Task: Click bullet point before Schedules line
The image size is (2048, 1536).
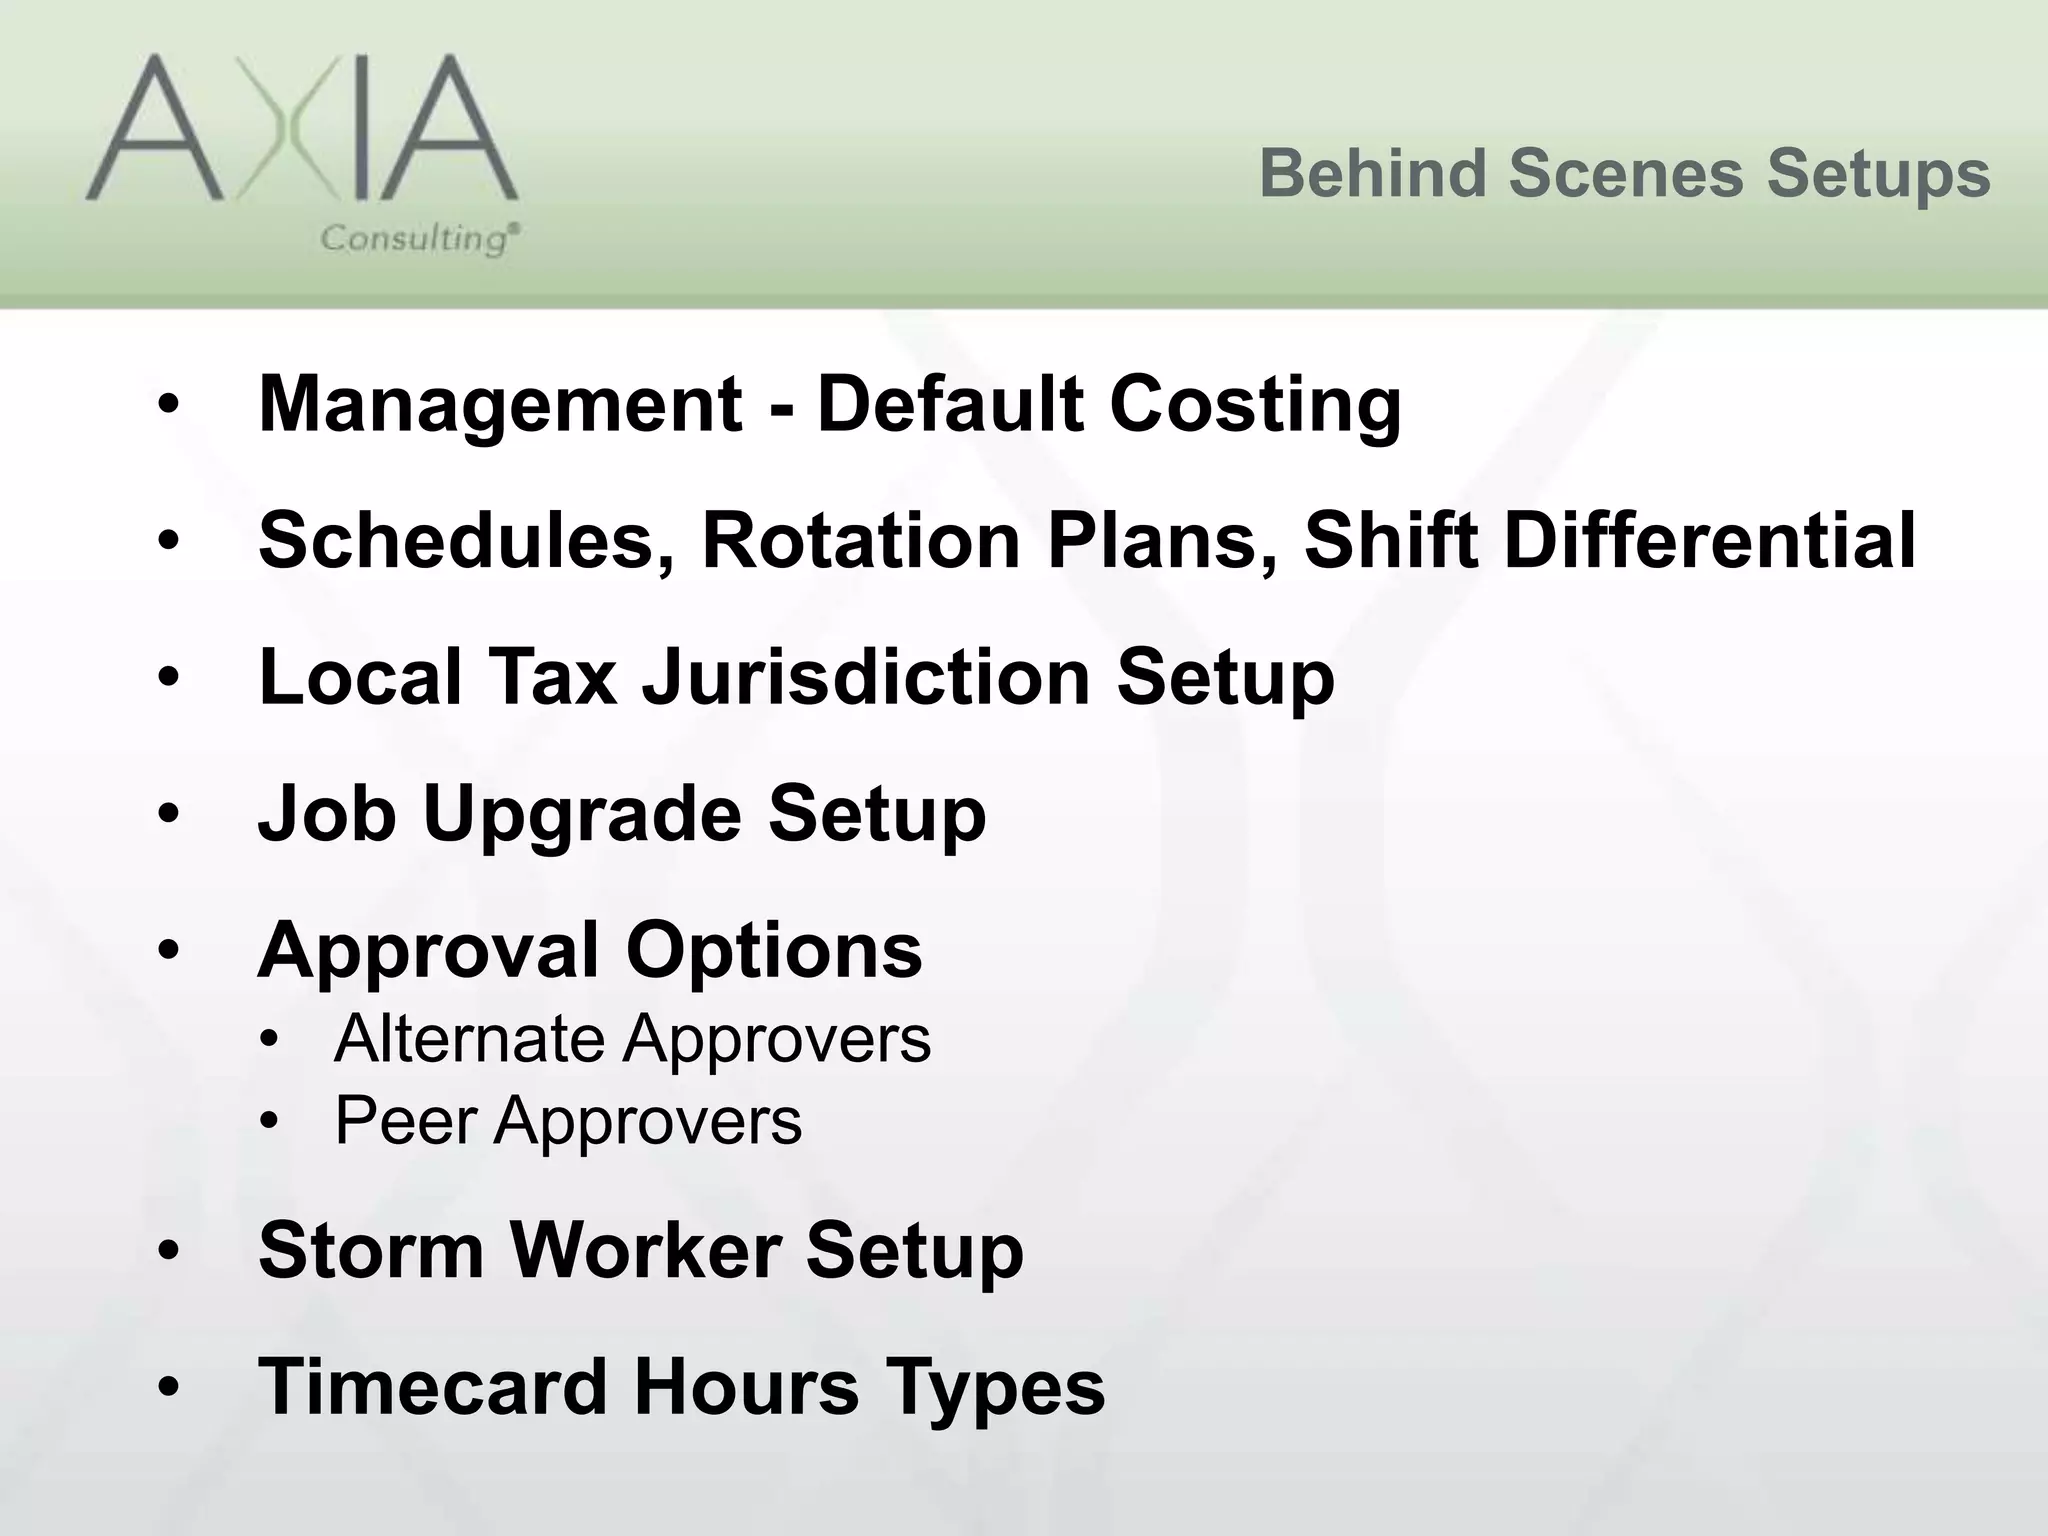Action: (168, 541)
